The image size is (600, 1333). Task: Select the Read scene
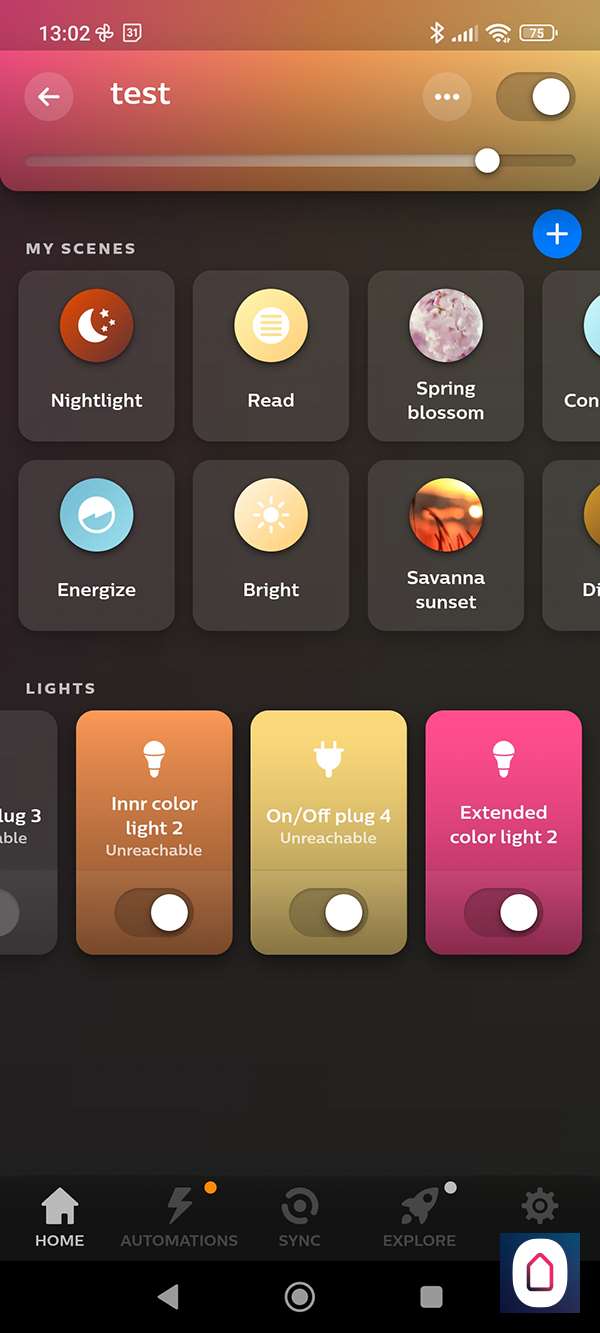point(271,355)
